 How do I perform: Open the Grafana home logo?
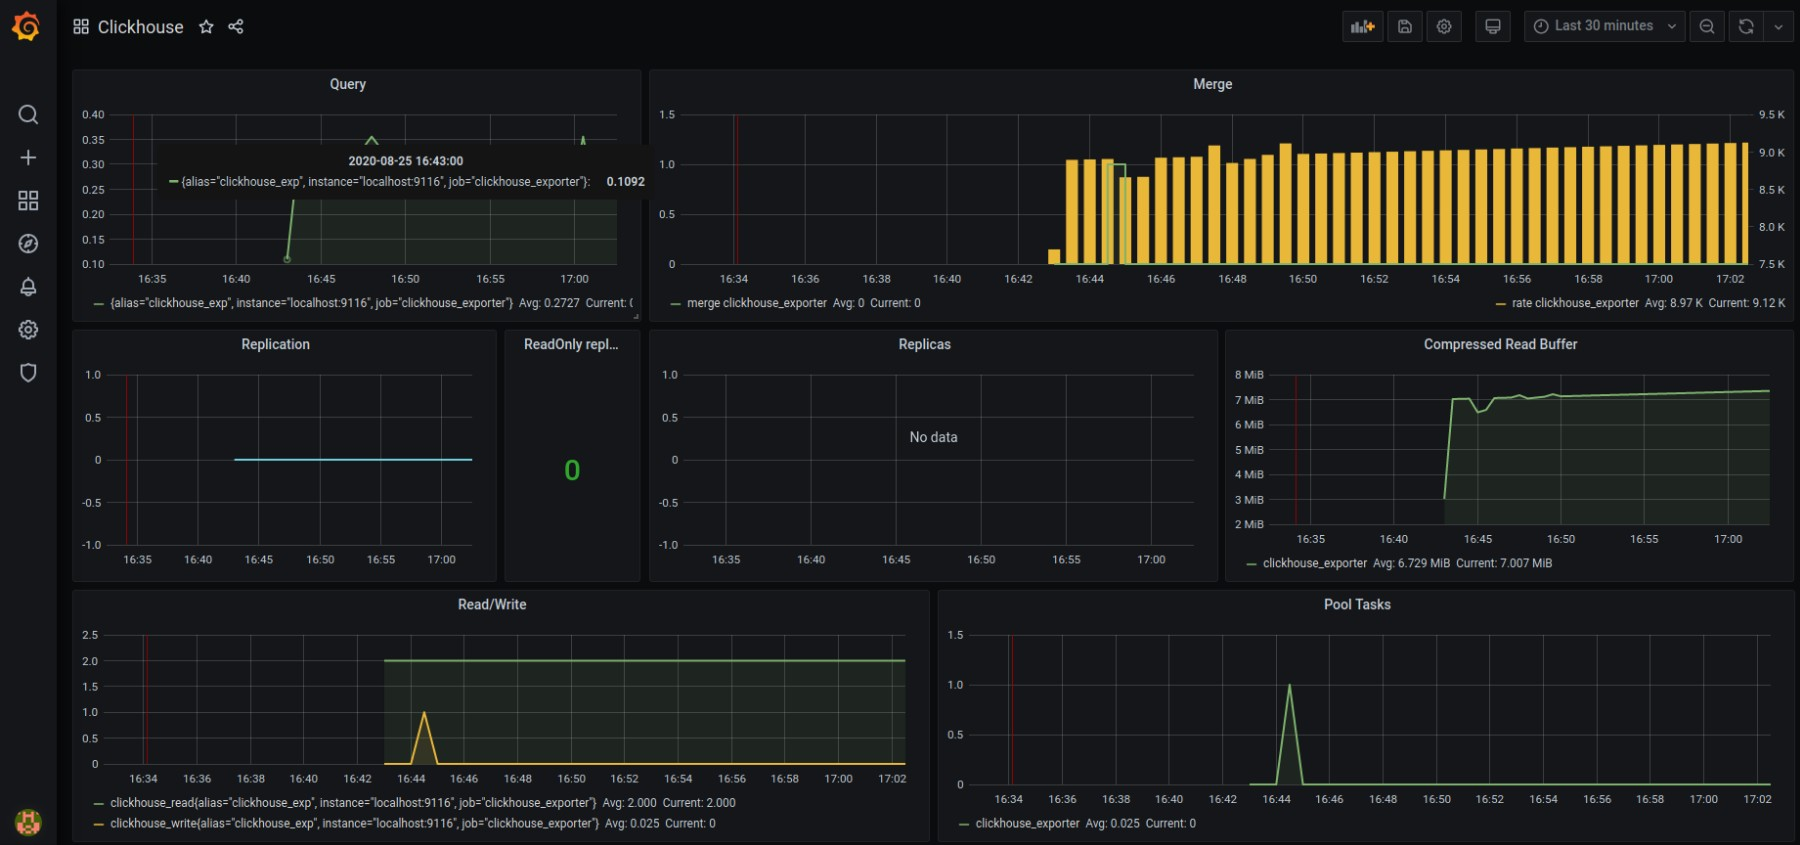pos(27,27)
